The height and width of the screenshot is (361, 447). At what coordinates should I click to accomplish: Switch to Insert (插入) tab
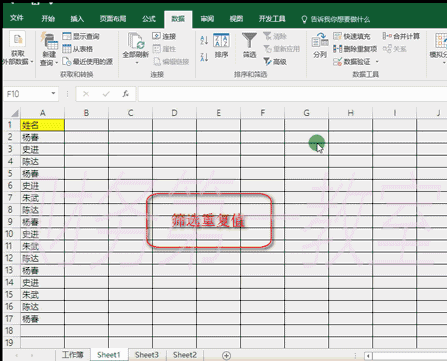(x=77, y=19)
